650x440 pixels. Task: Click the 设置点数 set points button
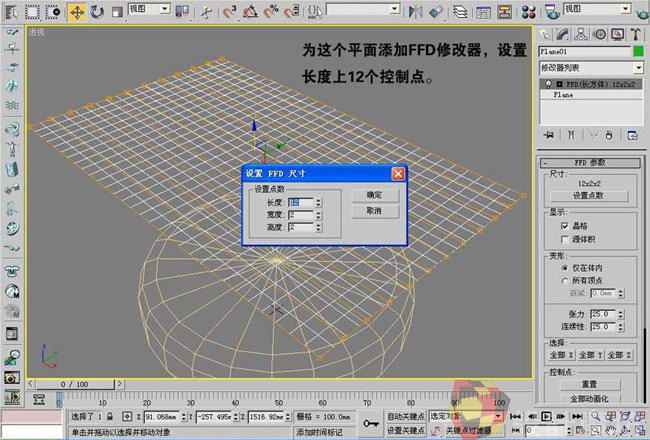coord(589,196)
